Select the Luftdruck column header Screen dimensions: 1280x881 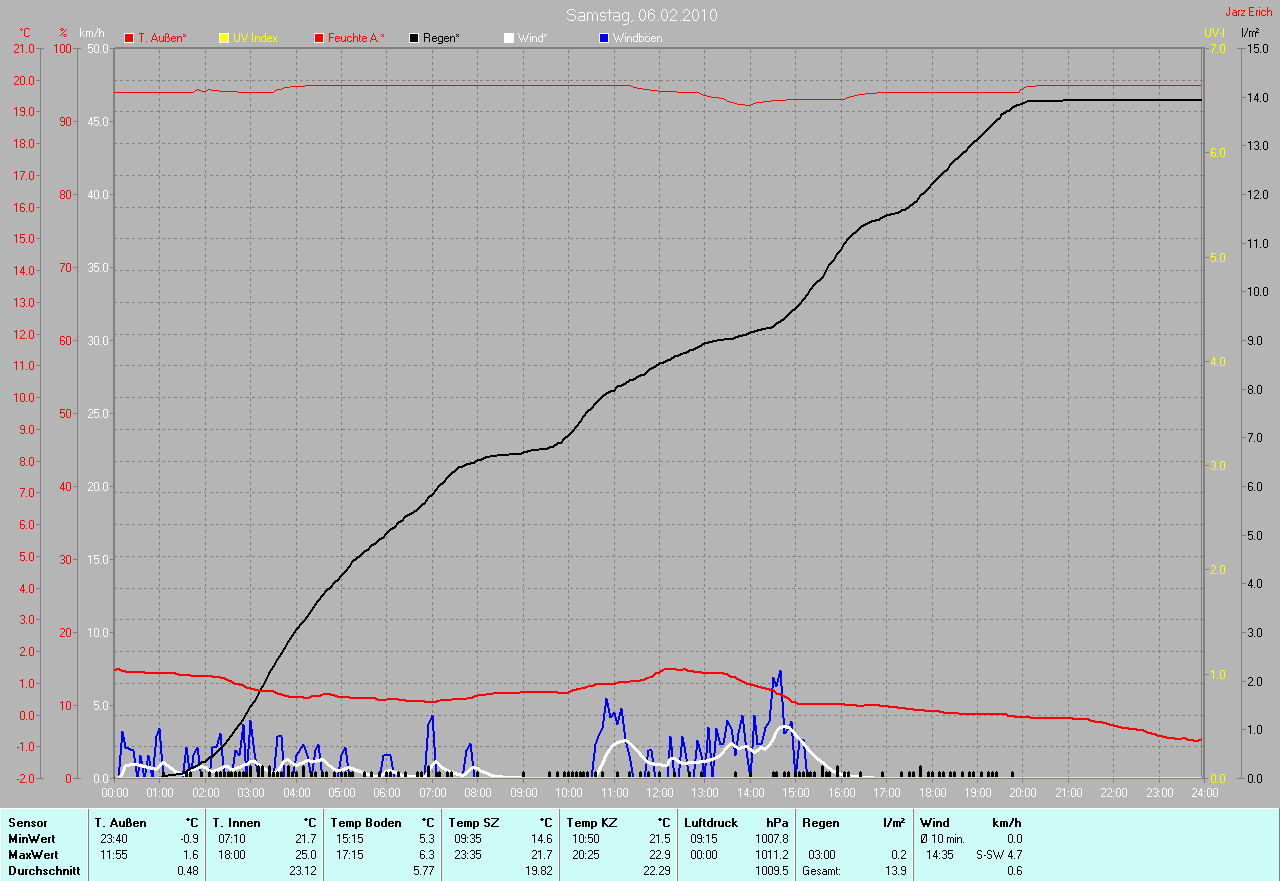(x=710, y=823)
